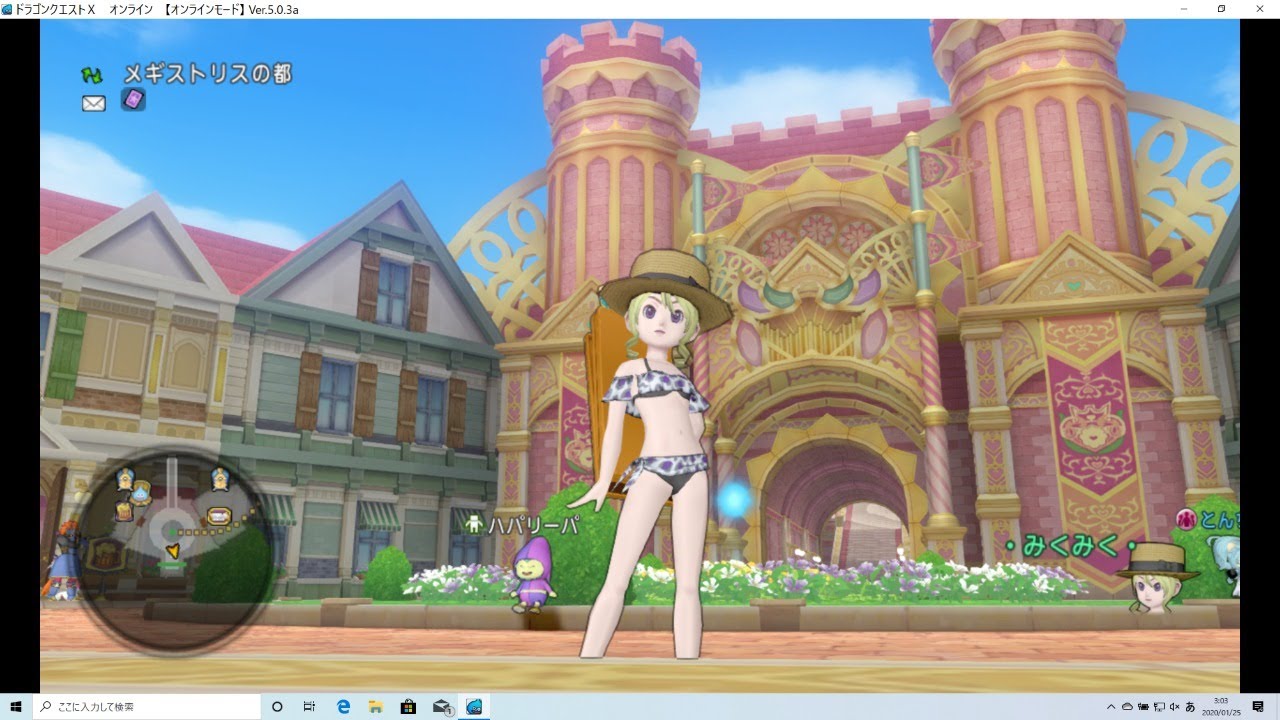The height and width of the screenshot is (720, 1280).
Task: Click the top-left guard icon on minimap
Action: tap(125, 479)
